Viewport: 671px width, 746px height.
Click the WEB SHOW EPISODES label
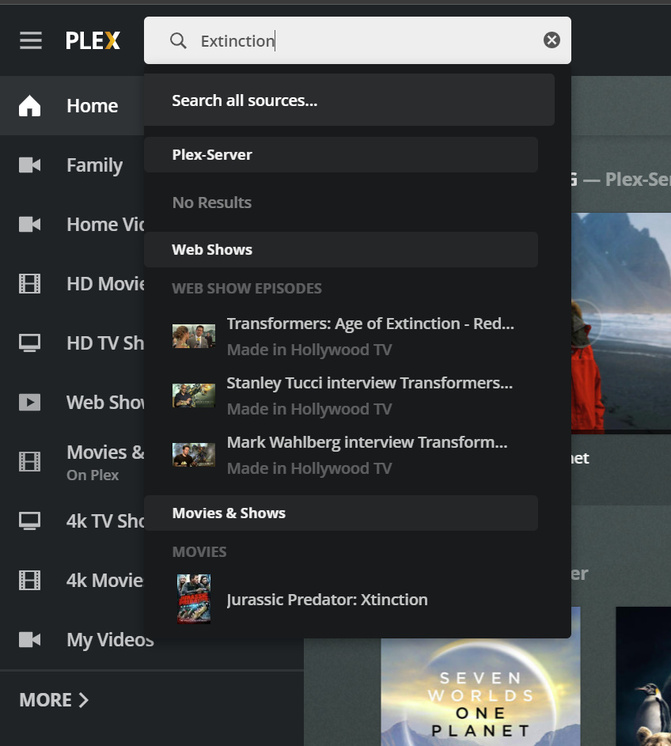click(x=247, y=288)
